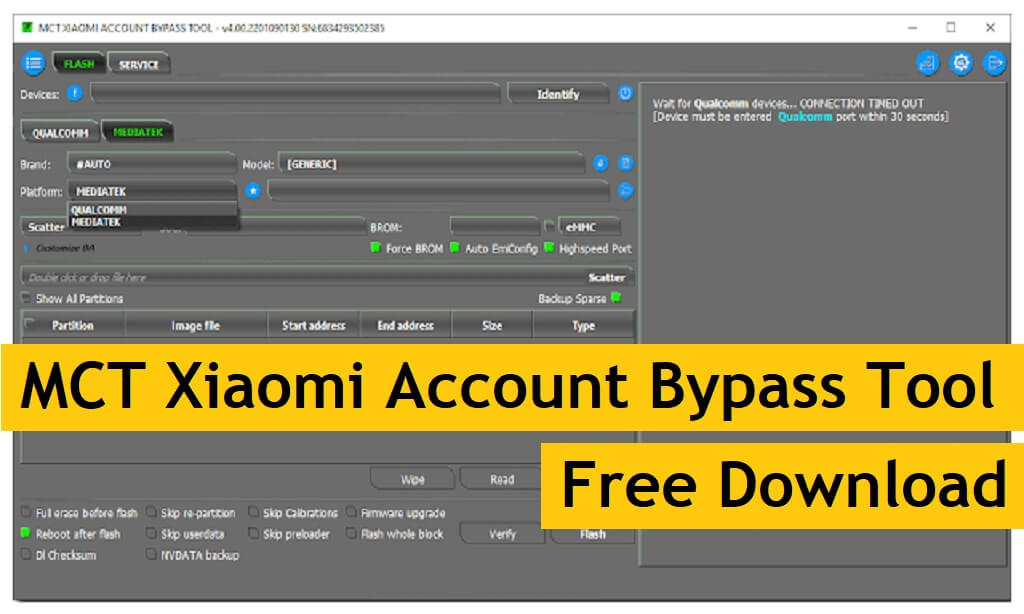
Task: Open the Brand dropdown showing #AUTO
Action: pos(150,161)
